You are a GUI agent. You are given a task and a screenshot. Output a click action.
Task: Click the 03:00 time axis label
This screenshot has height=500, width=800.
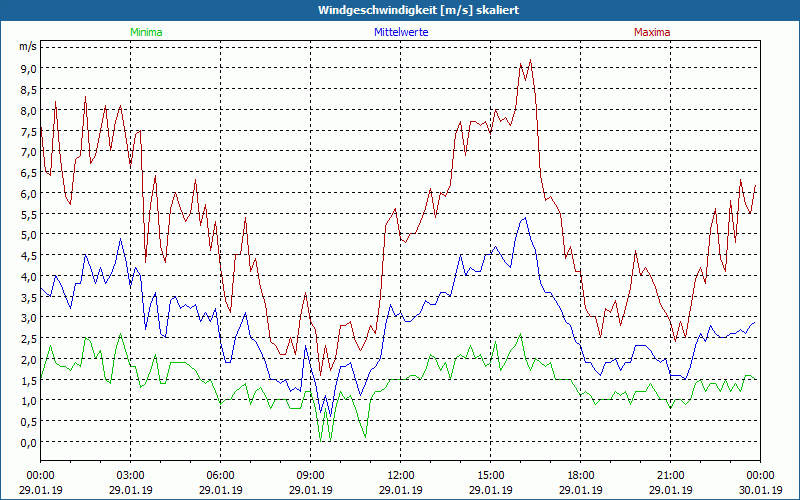pyautogui.click(x=131, y=475)
